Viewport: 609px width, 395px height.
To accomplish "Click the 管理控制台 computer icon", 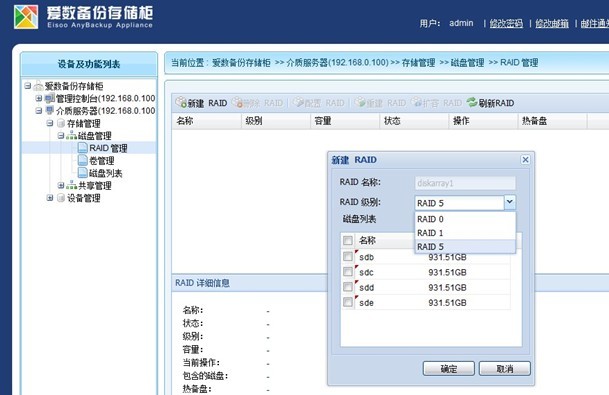I will point(49,98).
